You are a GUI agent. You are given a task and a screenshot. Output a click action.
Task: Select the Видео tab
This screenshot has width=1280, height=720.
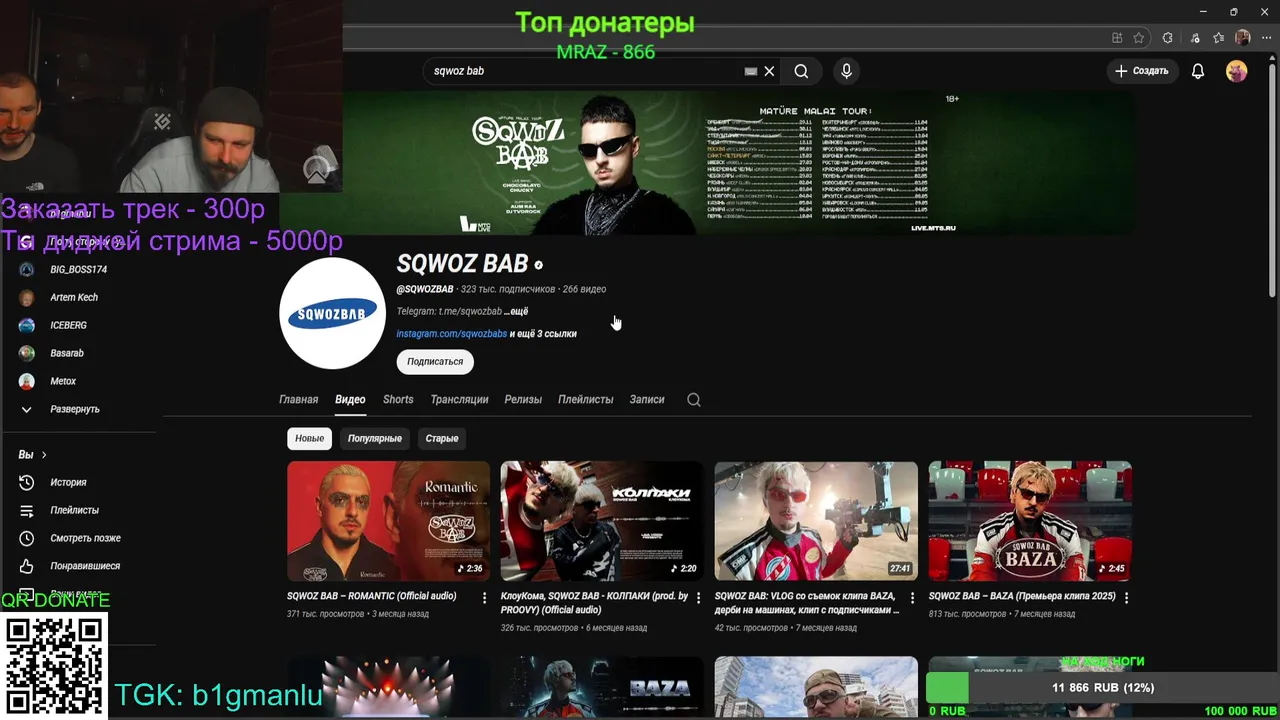(350, 399)
